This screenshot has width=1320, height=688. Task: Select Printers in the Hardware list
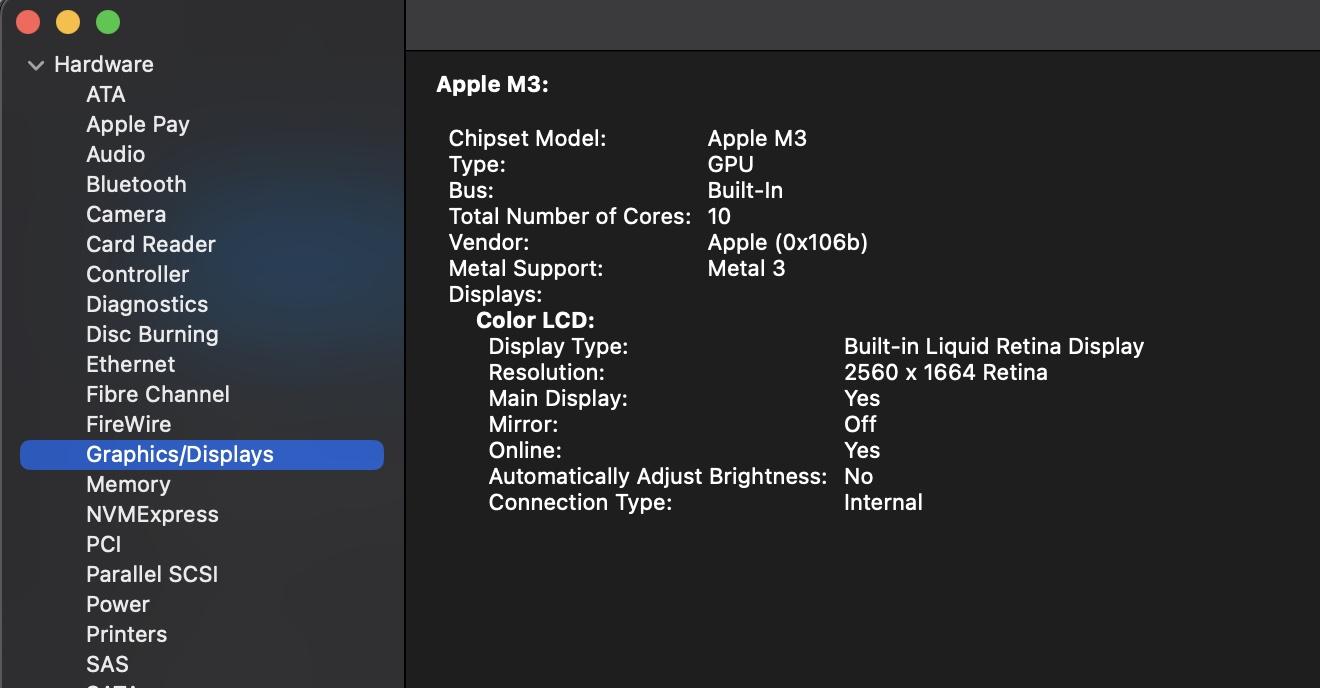[x=126, y=634]
